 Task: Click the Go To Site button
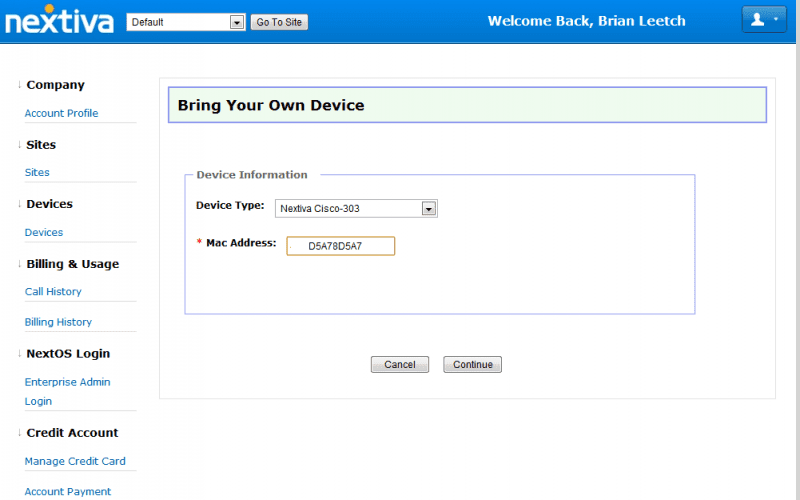point(279,22)
